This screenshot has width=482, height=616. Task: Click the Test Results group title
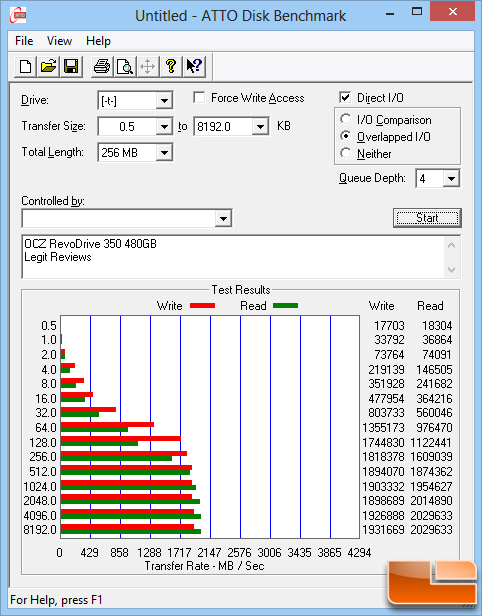(x=241, y=290)
